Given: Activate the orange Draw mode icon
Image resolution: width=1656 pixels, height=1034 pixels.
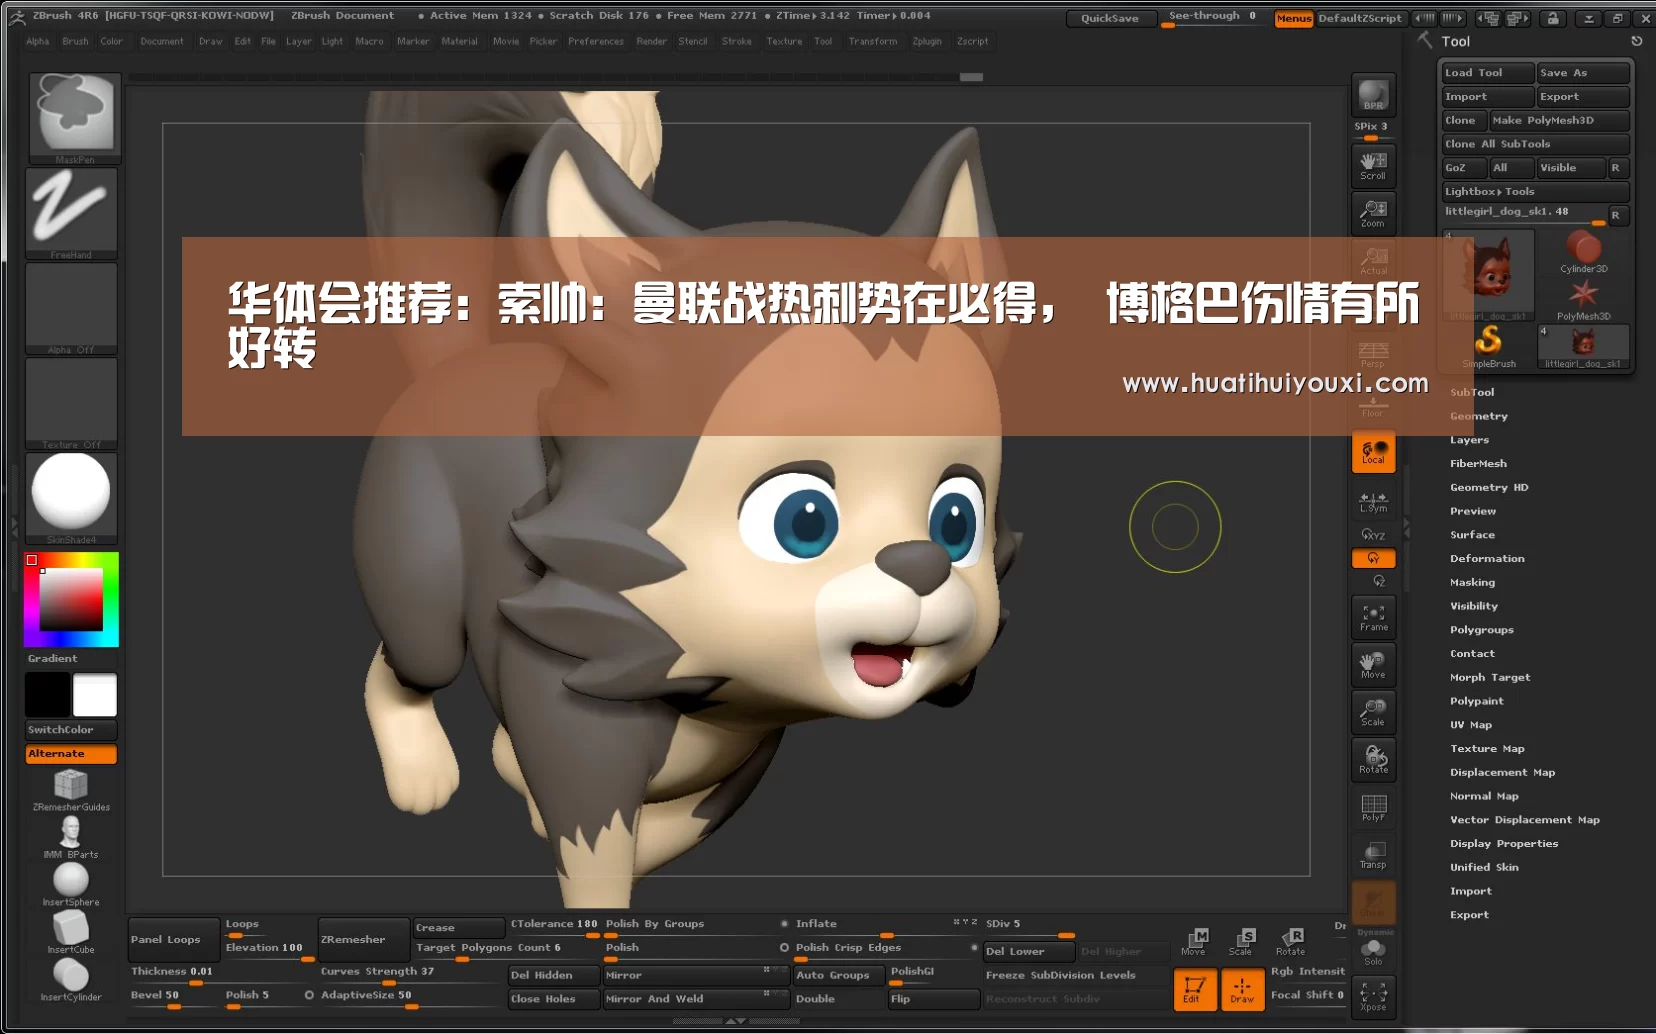Looking at the screenshot, I should pyautogui.click(x=1242, y=990).
